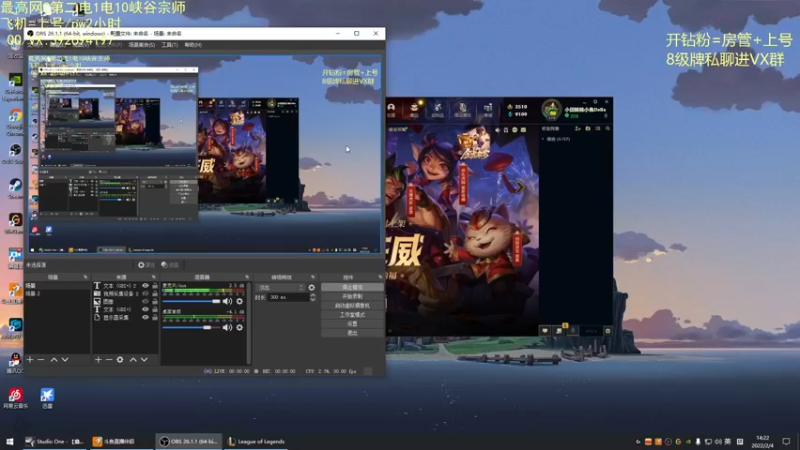Image resolution: width=800 pixels, height=450 pixels.
Task: Move the selected scene up
Action: (x=54, y=360)
